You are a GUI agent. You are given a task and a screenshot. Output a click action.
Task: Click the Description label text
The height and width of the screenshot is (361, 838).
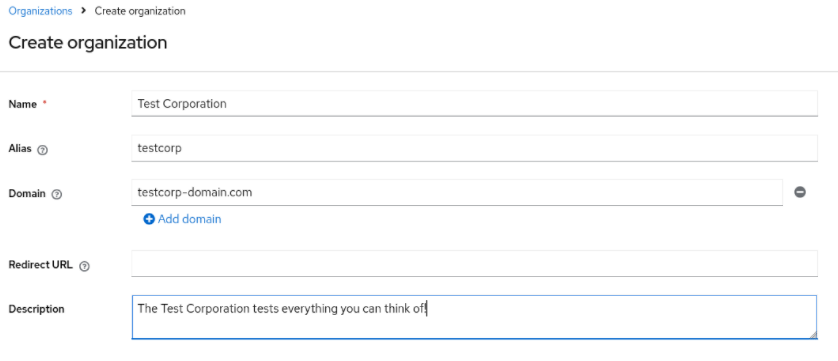coord(36,309)
